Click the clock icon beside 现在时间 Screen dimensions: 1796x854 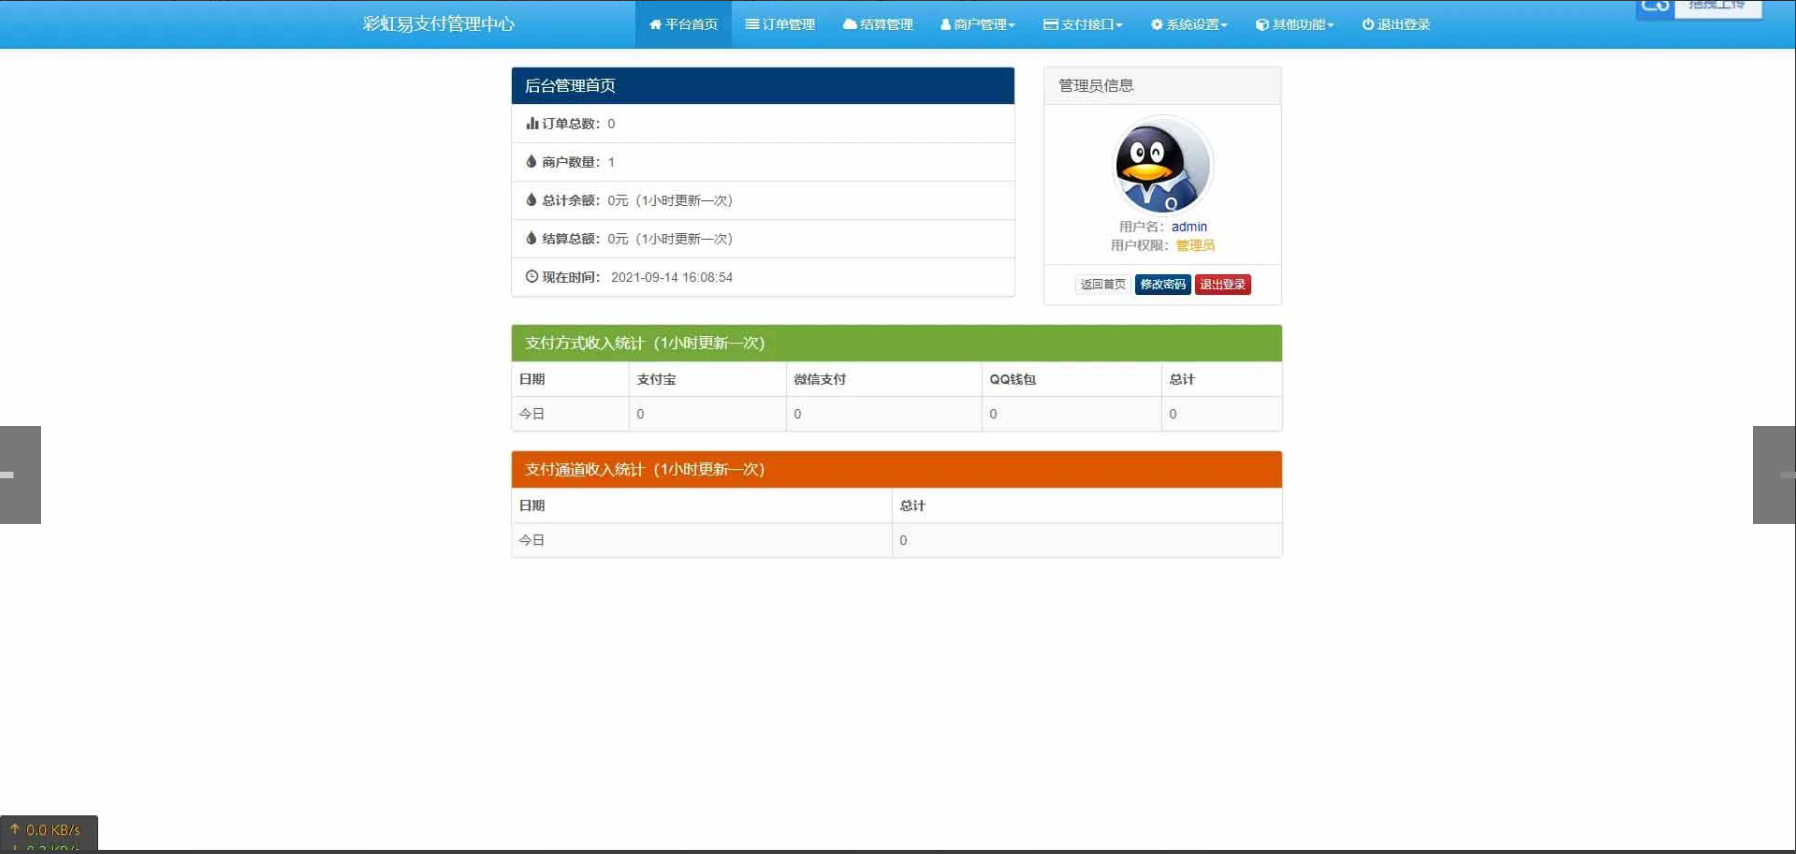[x=532, y=277]
